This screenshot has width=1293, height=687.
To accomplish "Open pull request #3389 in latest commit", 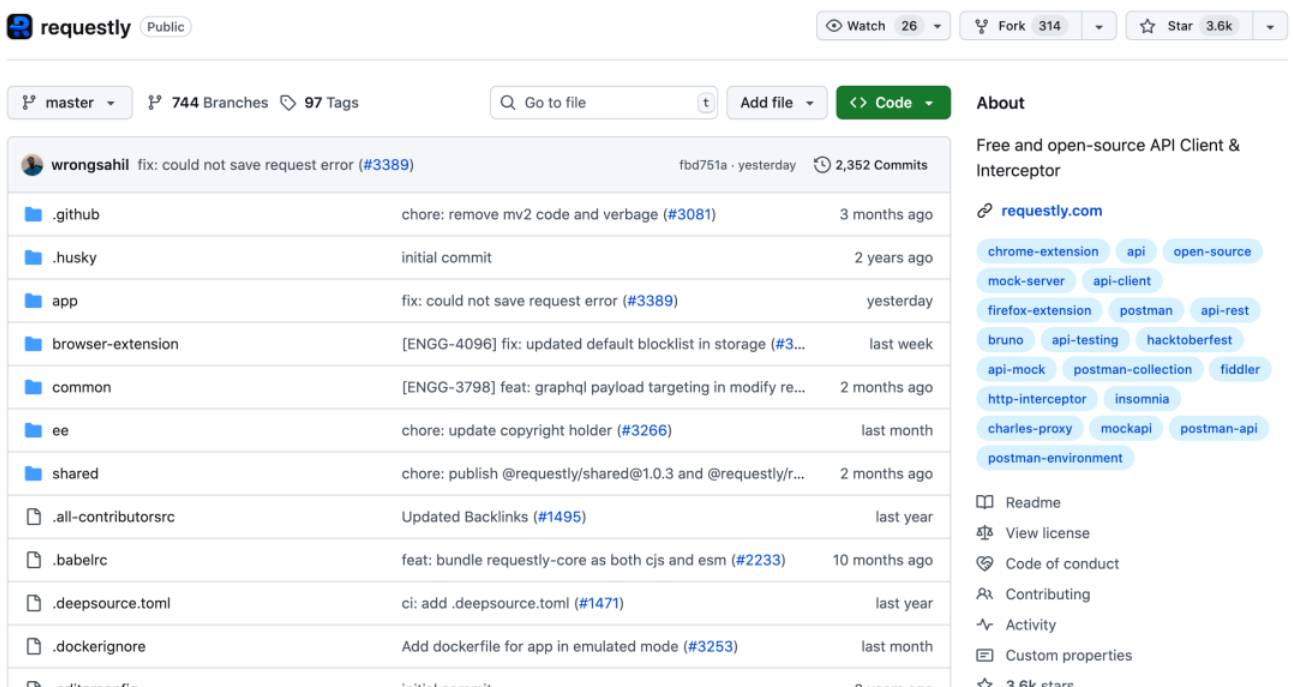I will pos(385,165).
